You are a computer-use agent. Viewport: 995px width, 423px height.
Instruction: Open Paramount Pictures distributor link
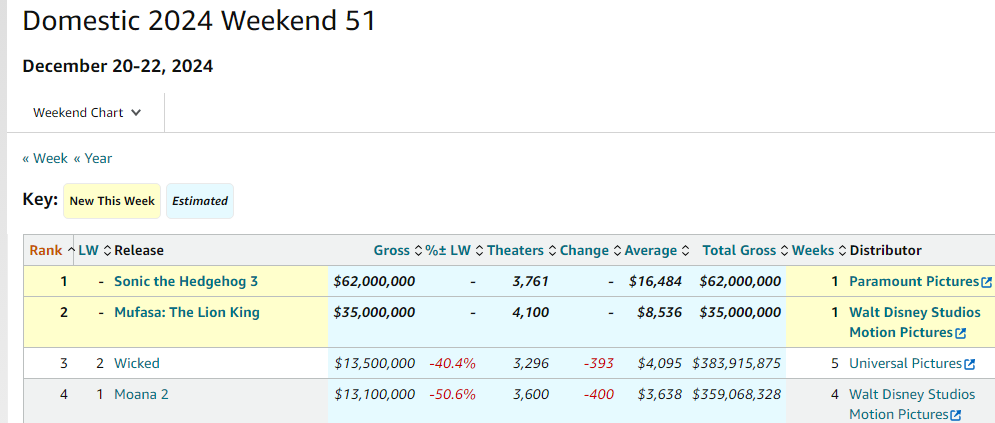tap(914, 282)
